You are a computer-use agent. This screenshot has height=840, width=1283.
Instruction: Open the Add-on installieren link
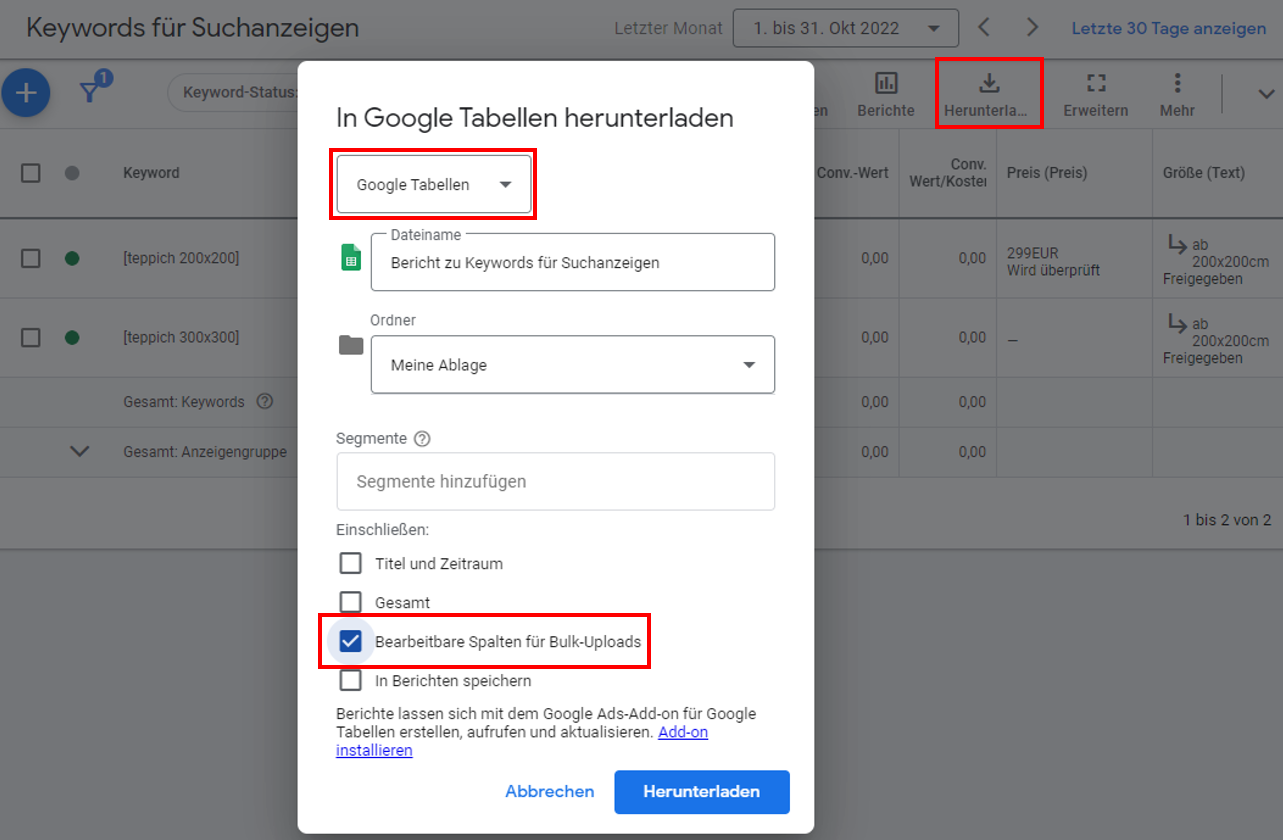tap(374, 750)
